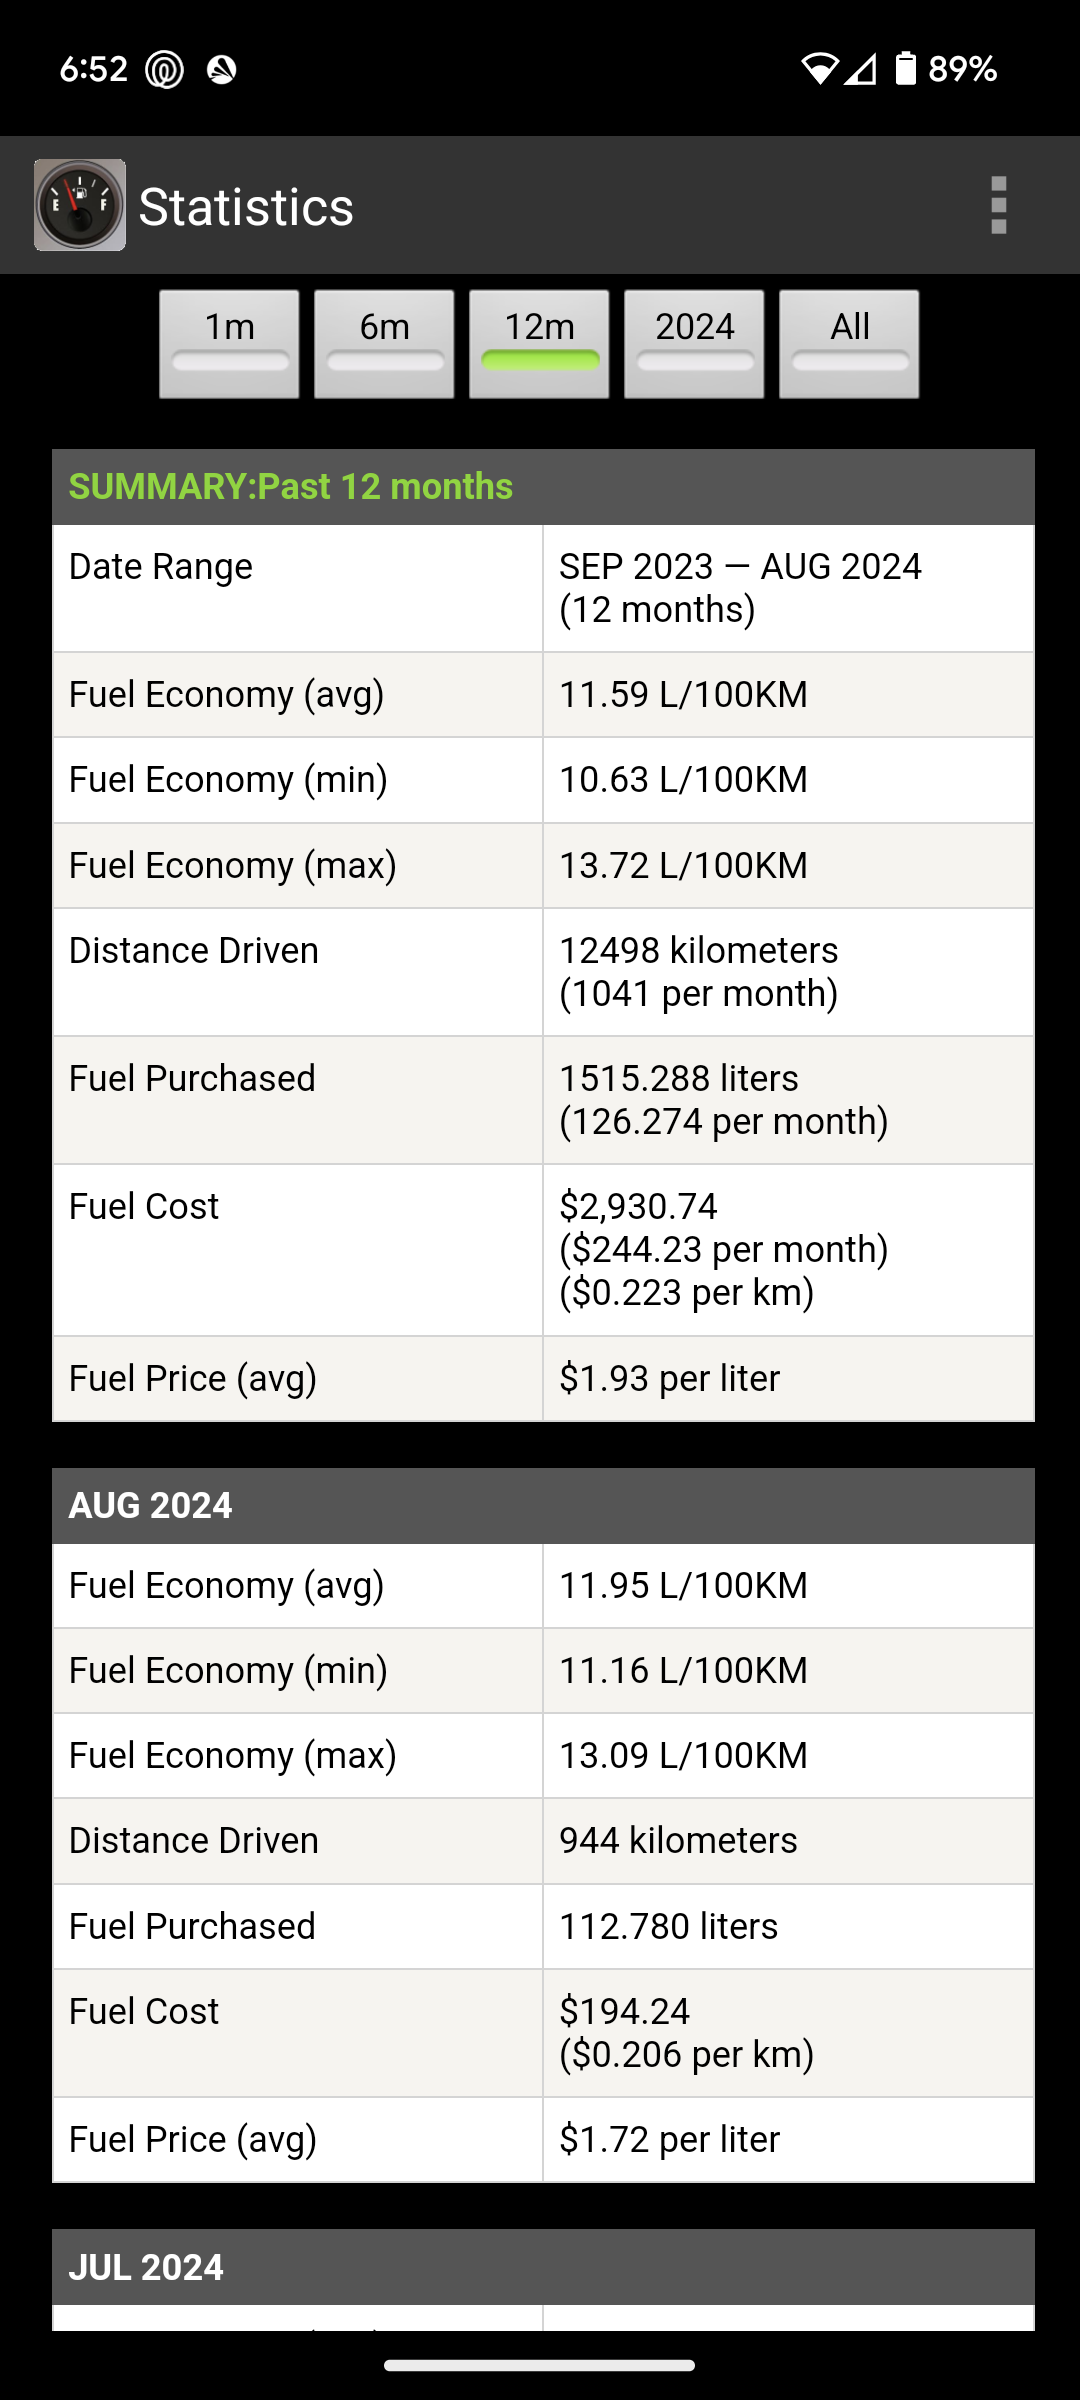Image resolution: width=1080 pixels, height=2400 pixels.
Task: Tap the Wi-Fi status icon
Action: pyautogui.click(x=819, y=69)
